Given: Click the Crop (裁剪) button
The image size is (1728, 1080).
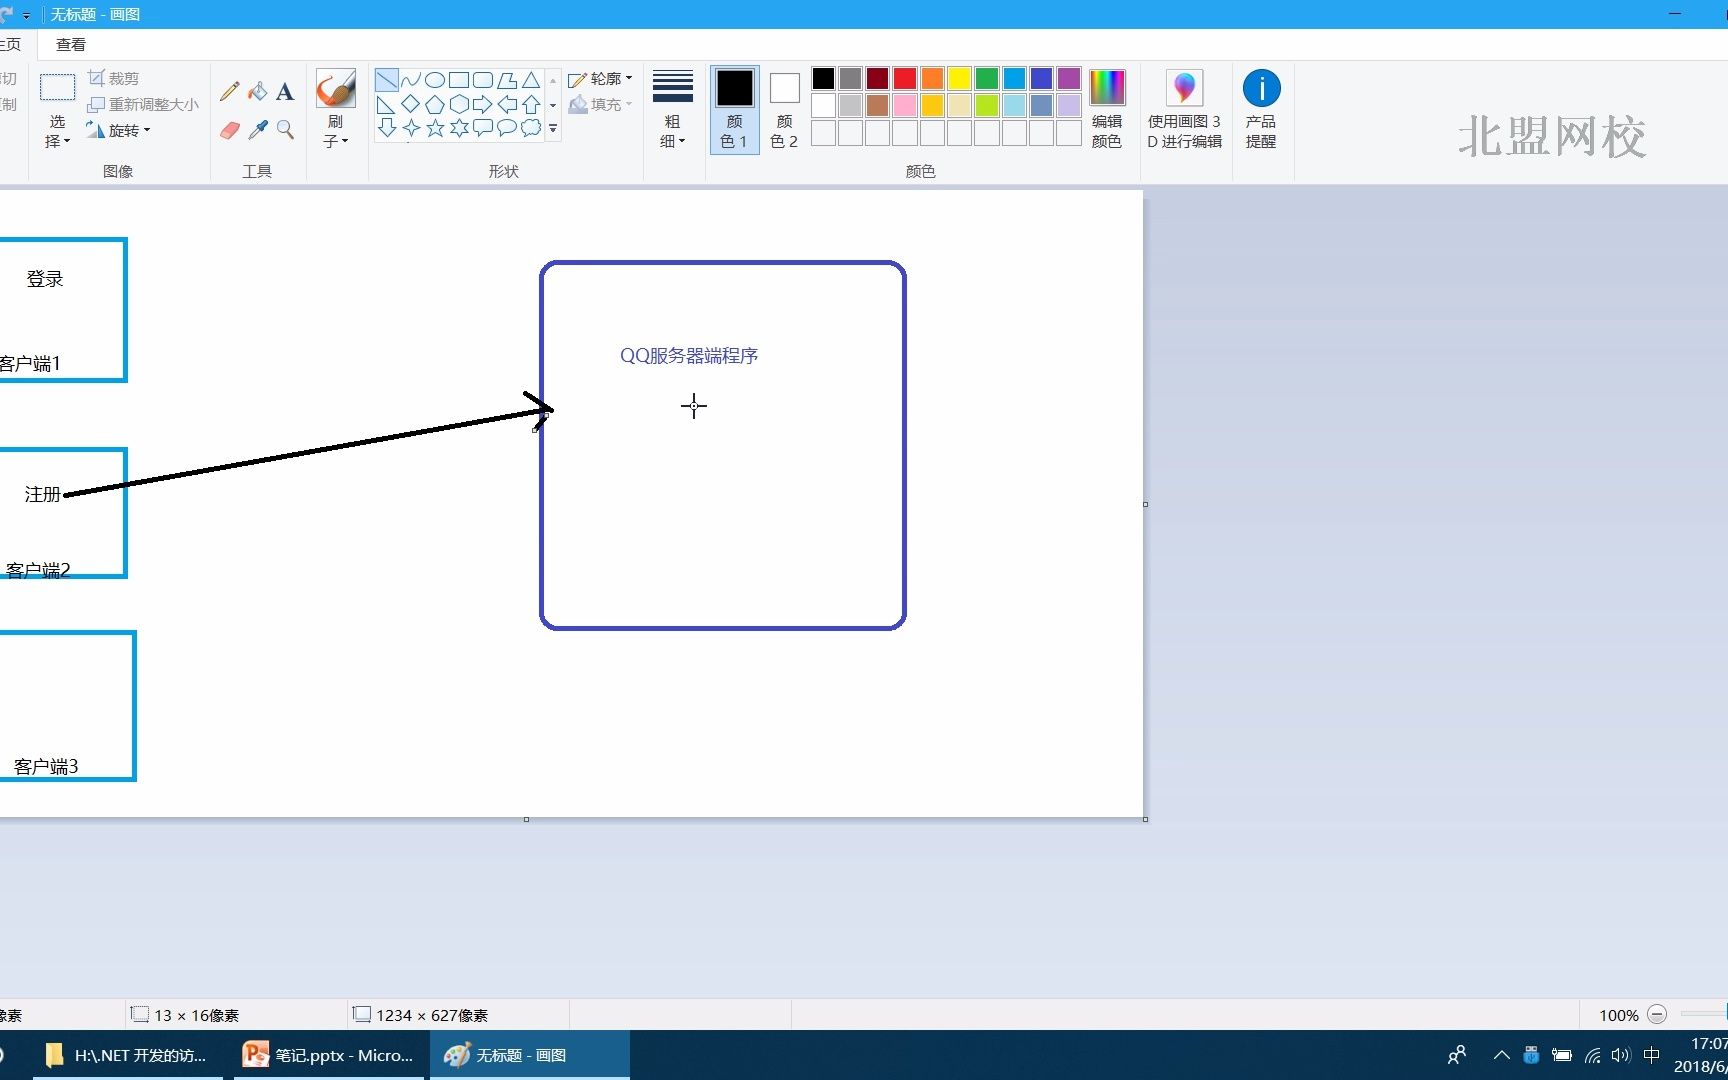Looking at the screenshot, I should [113, 78].
